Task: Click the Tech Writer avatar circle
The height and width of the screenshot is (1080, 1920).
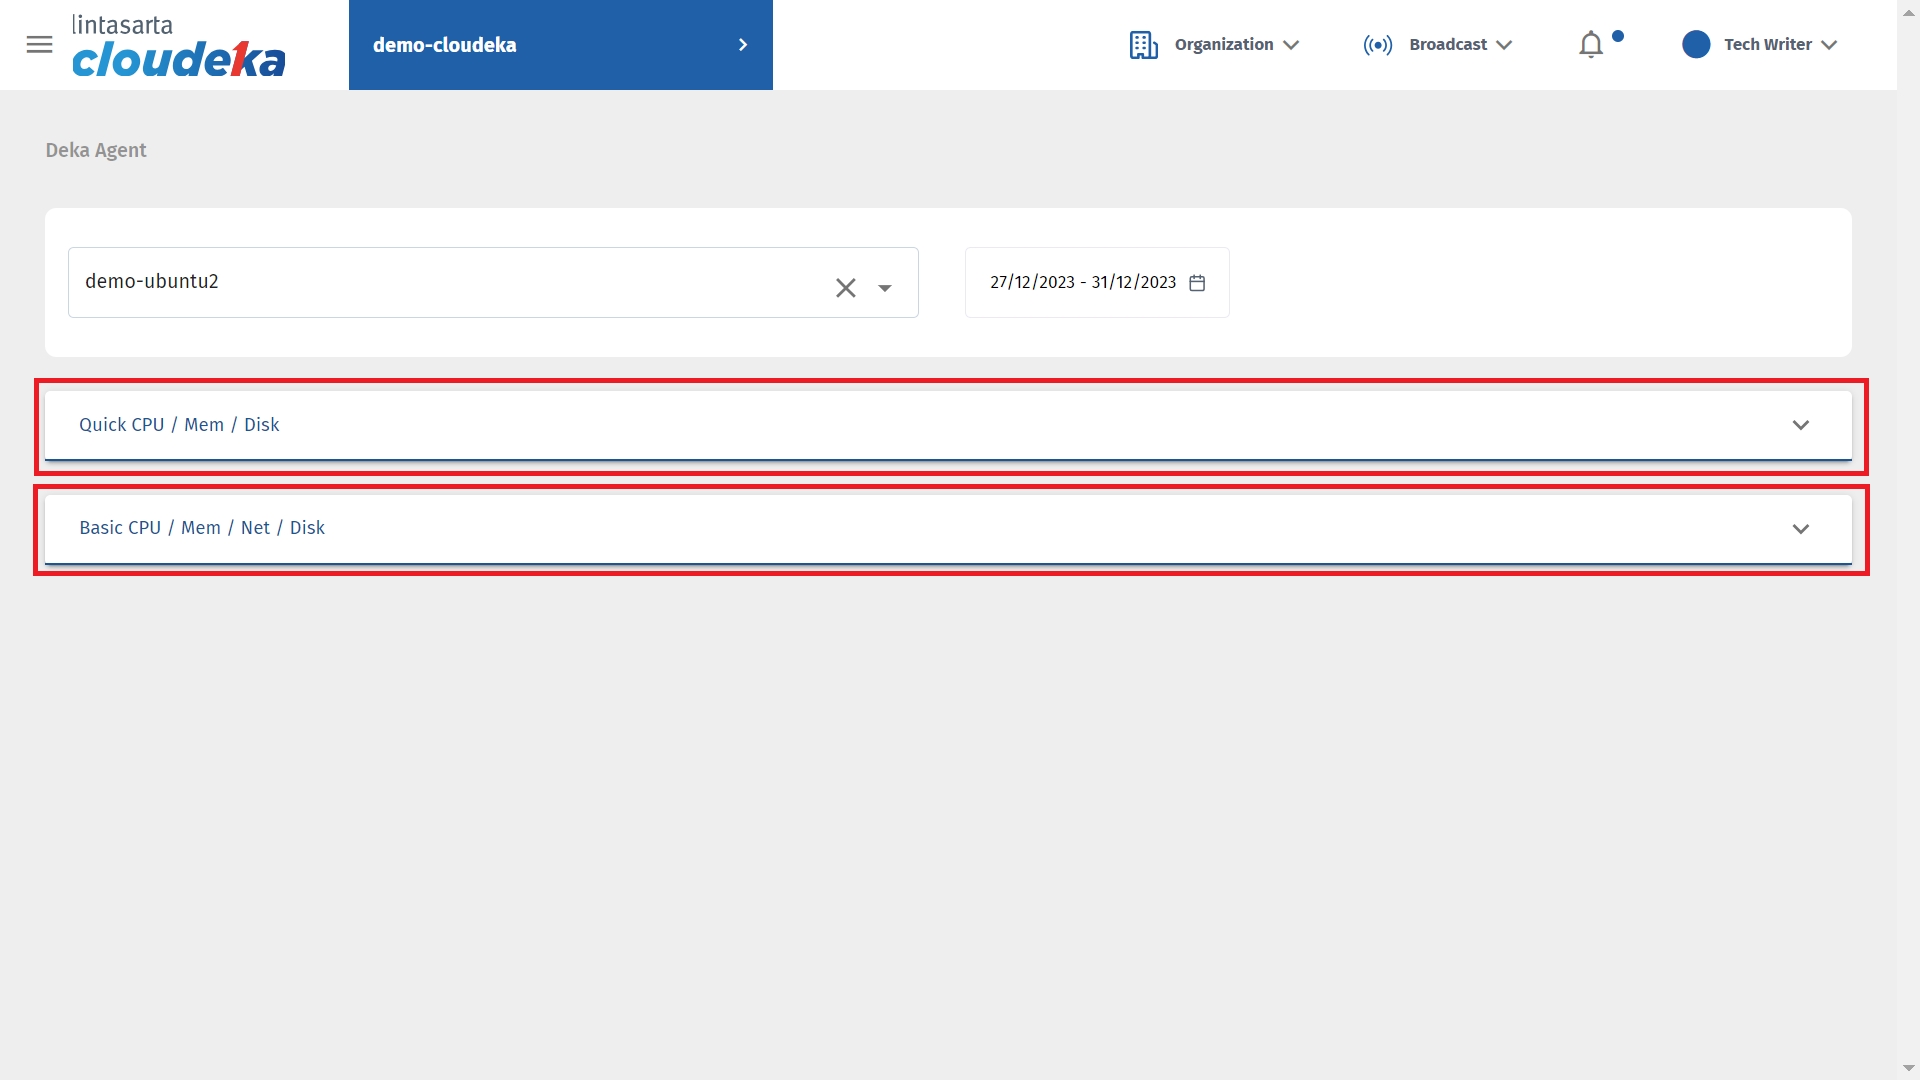Action: [x=1696, y=45]
